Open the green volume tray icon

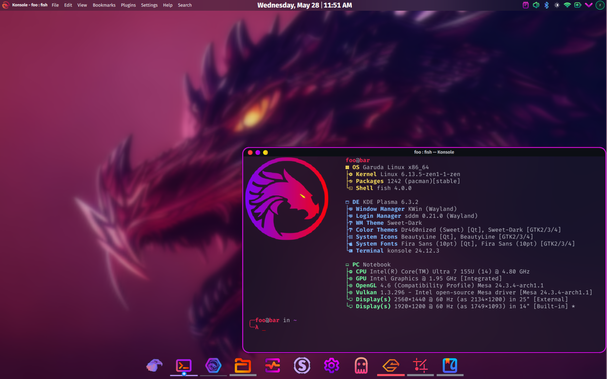536,5
